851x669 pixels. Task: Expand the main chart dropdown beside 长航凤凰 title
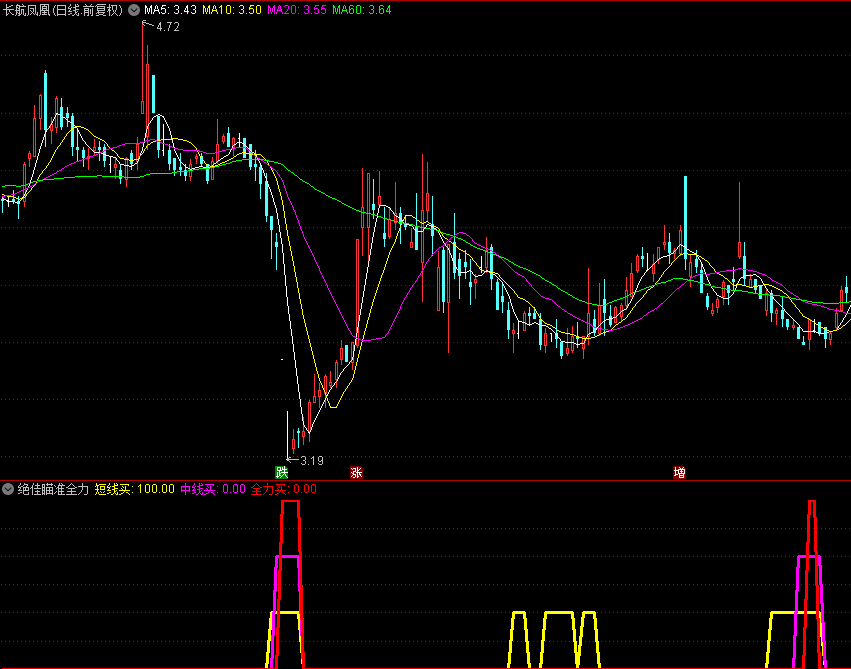click(x=134, y=10)
